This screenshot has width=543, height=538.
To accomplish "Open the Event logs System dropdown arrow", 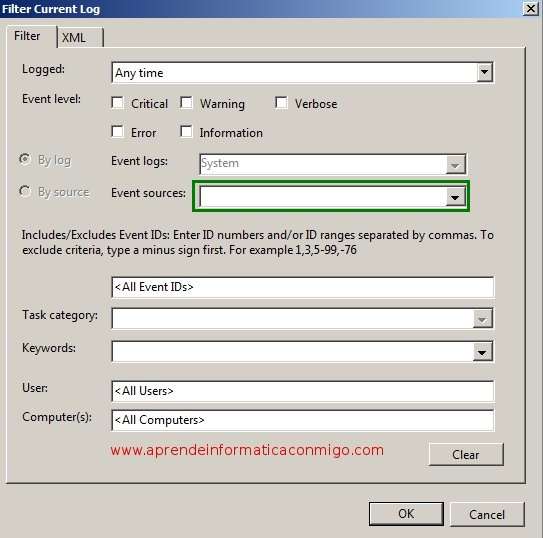I will point(455,164).
